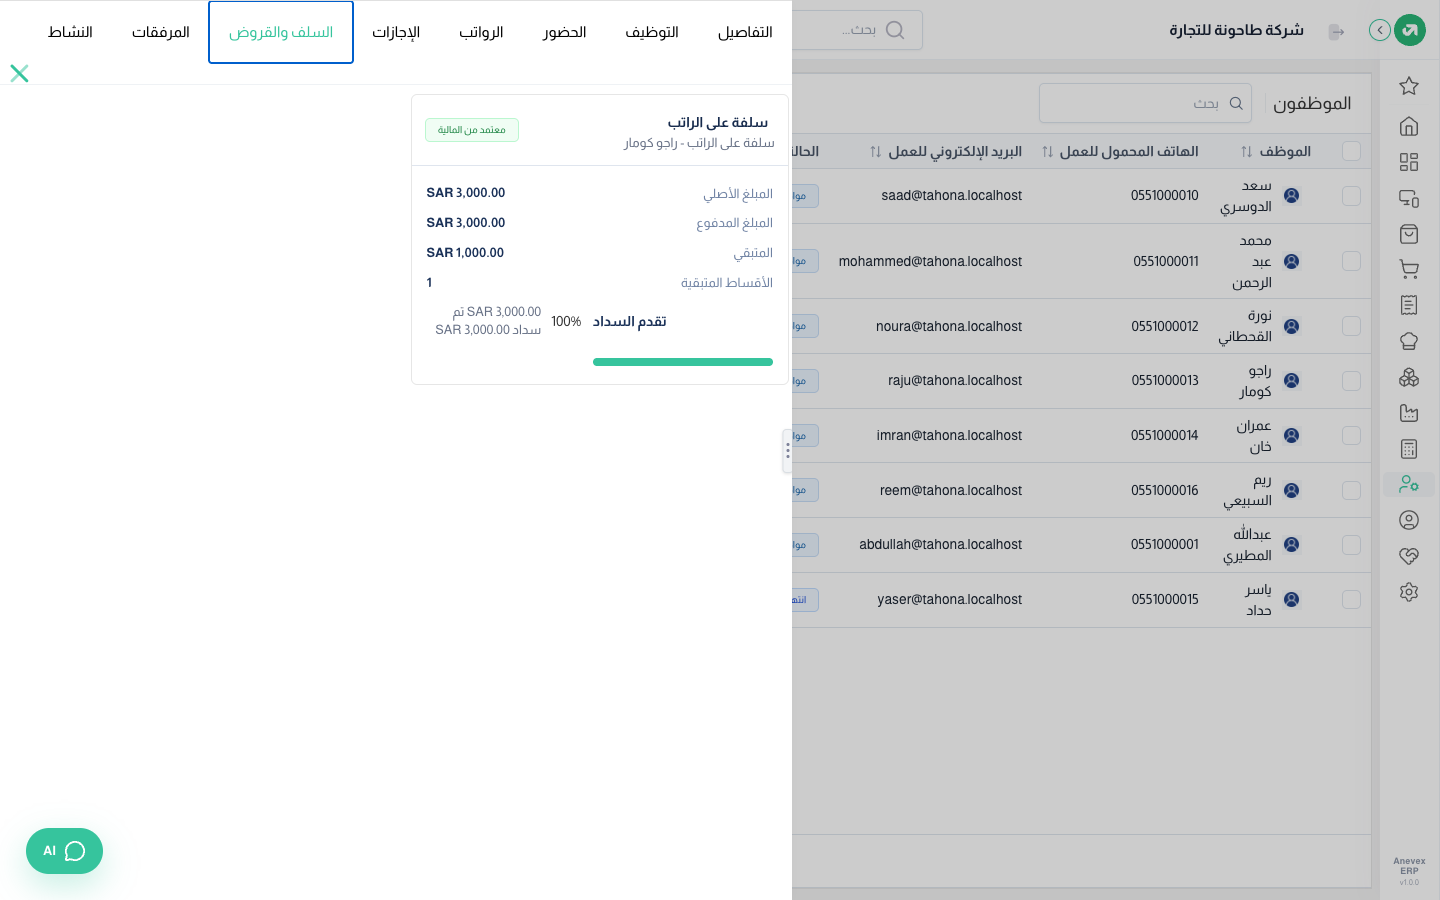Open the chef hat icon in sidebar
This screenshot has width=1440, height=900.
click(x=1409, y=341)
